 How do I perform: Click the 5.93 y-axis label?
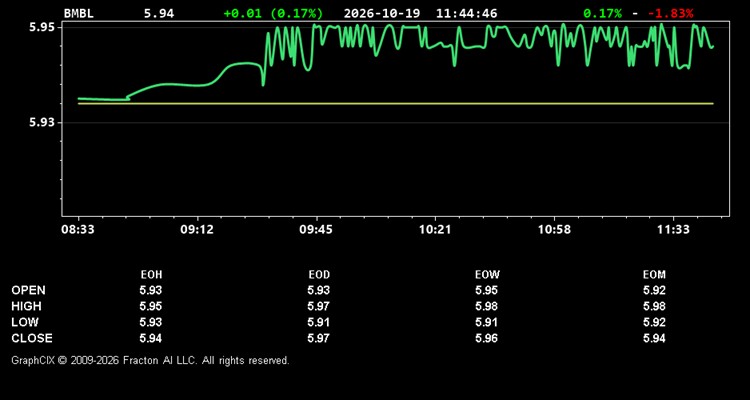tap(42, 122)
